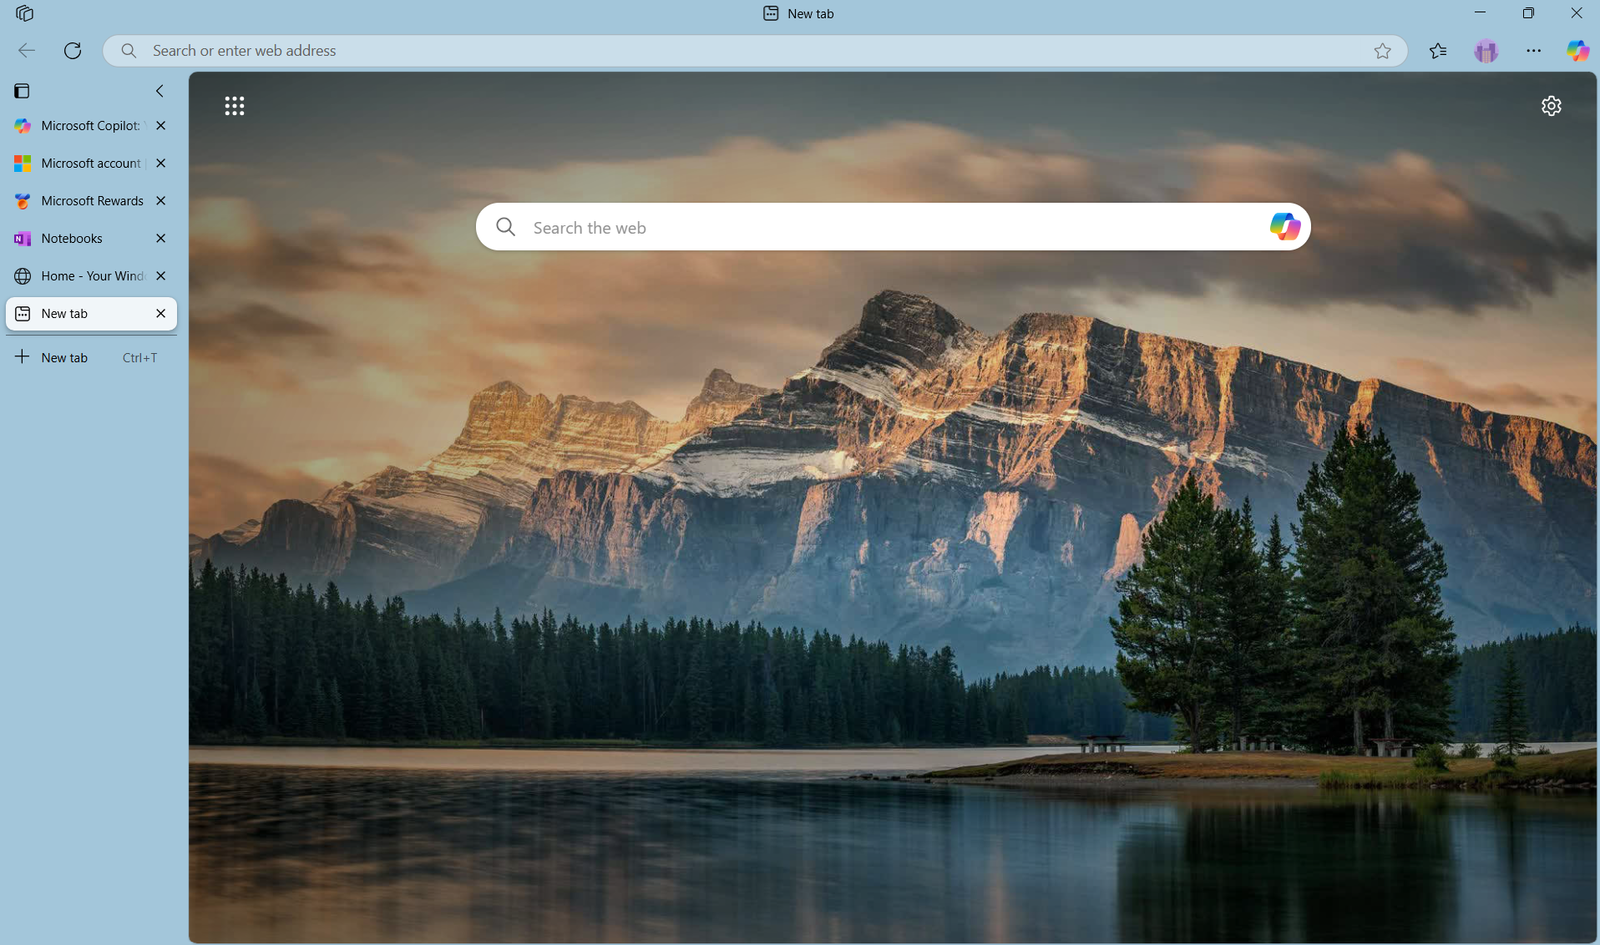Open tab actions menu icon
Screen dimensions: 1600x945
[22, 91]
